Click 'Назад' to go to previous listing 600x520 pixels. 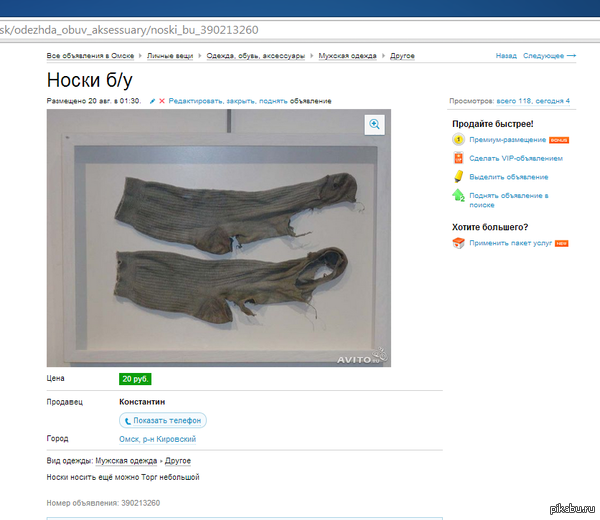[x=506, y=56]
